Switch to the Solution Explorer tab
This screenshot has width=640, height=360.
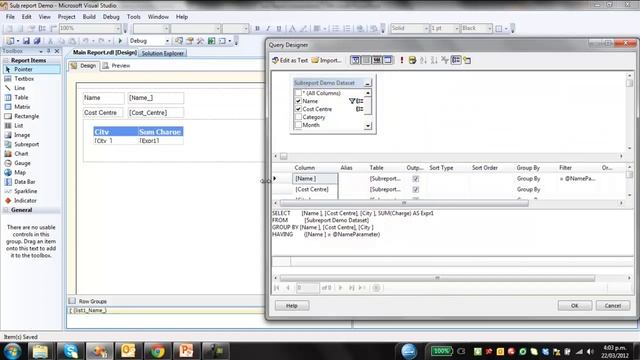point(162,53)
